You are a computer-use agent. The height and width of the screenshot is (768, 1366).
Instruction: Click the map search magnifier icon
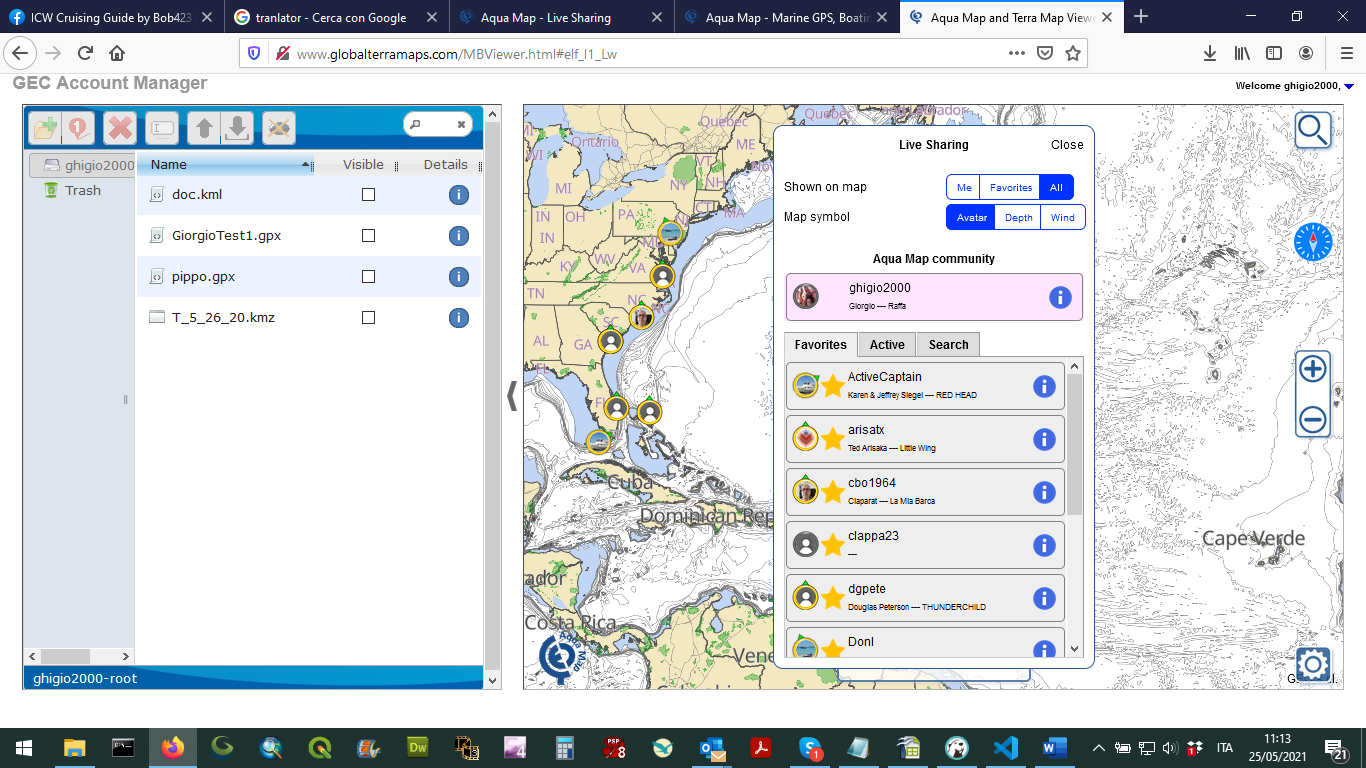point(1313,130)
